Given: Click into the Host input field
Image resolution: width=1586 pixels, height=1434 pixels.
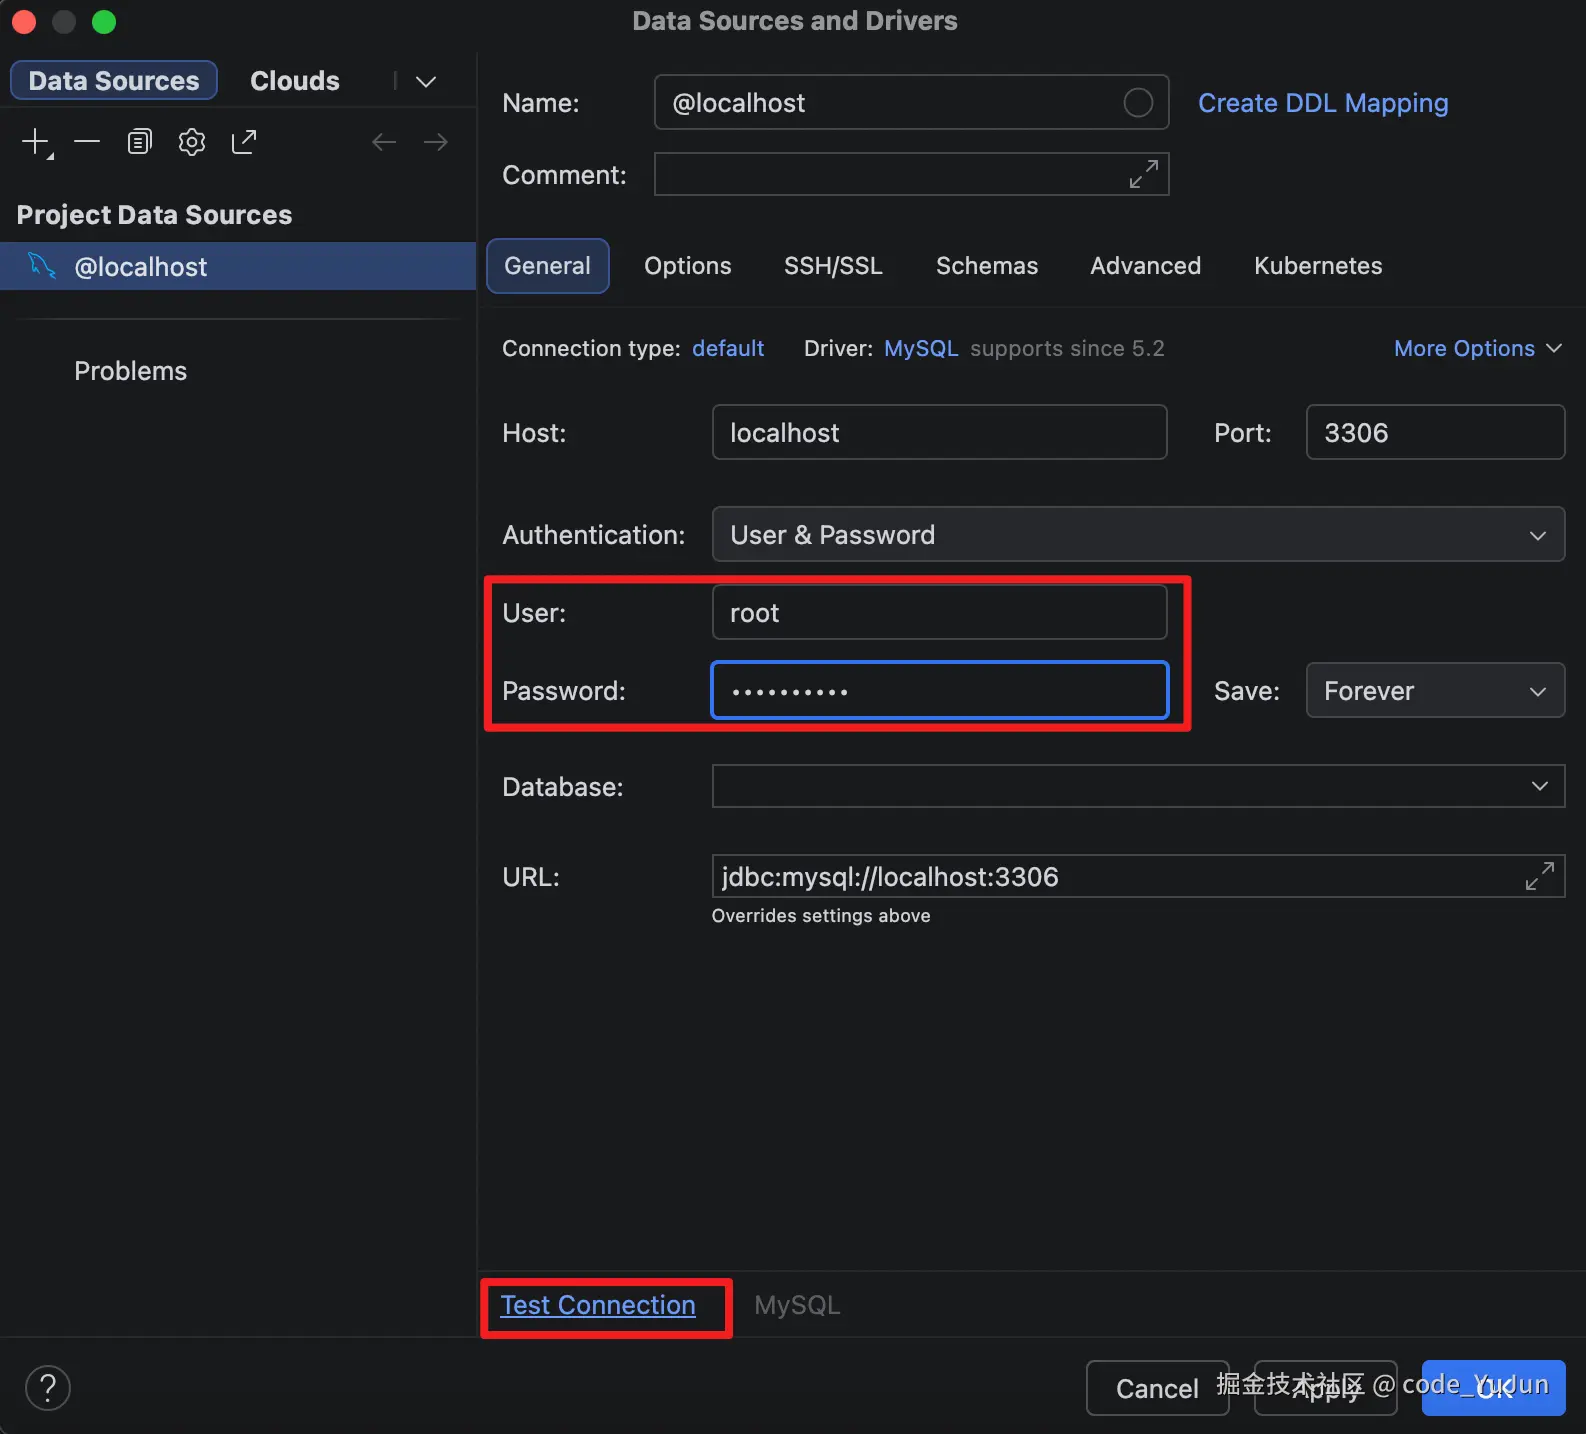Looking at the screenshot, I should click(x=938, y=432).
